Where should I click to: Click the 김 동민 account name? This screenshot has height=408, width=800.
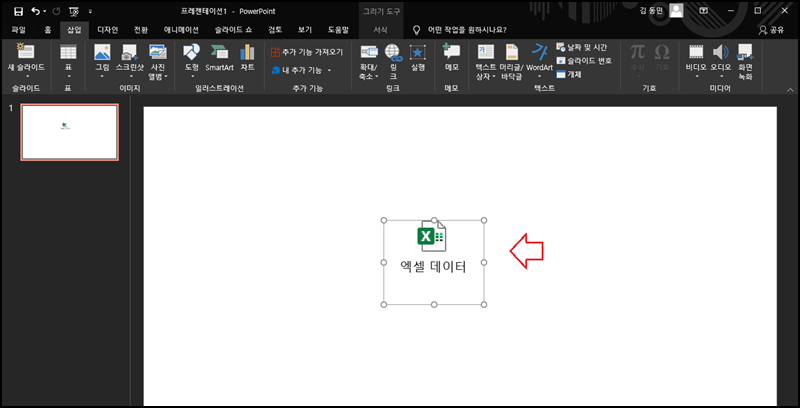click(653, 11)
